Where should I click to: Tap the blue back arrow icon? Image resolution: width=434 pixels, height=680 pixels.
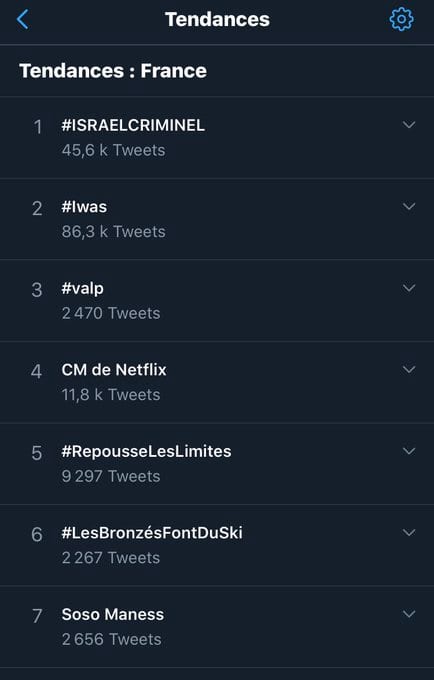23,20
